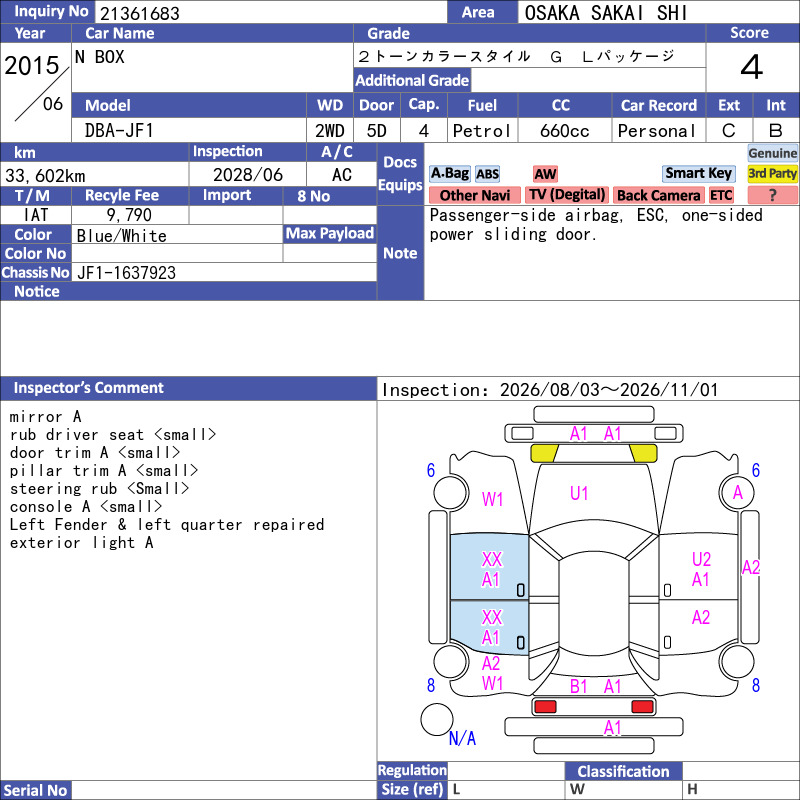Image resolution: width=800 pixels, height=800 pixels.
Task: Click the comment 'console A <small>'
Action: coord(86,507)
